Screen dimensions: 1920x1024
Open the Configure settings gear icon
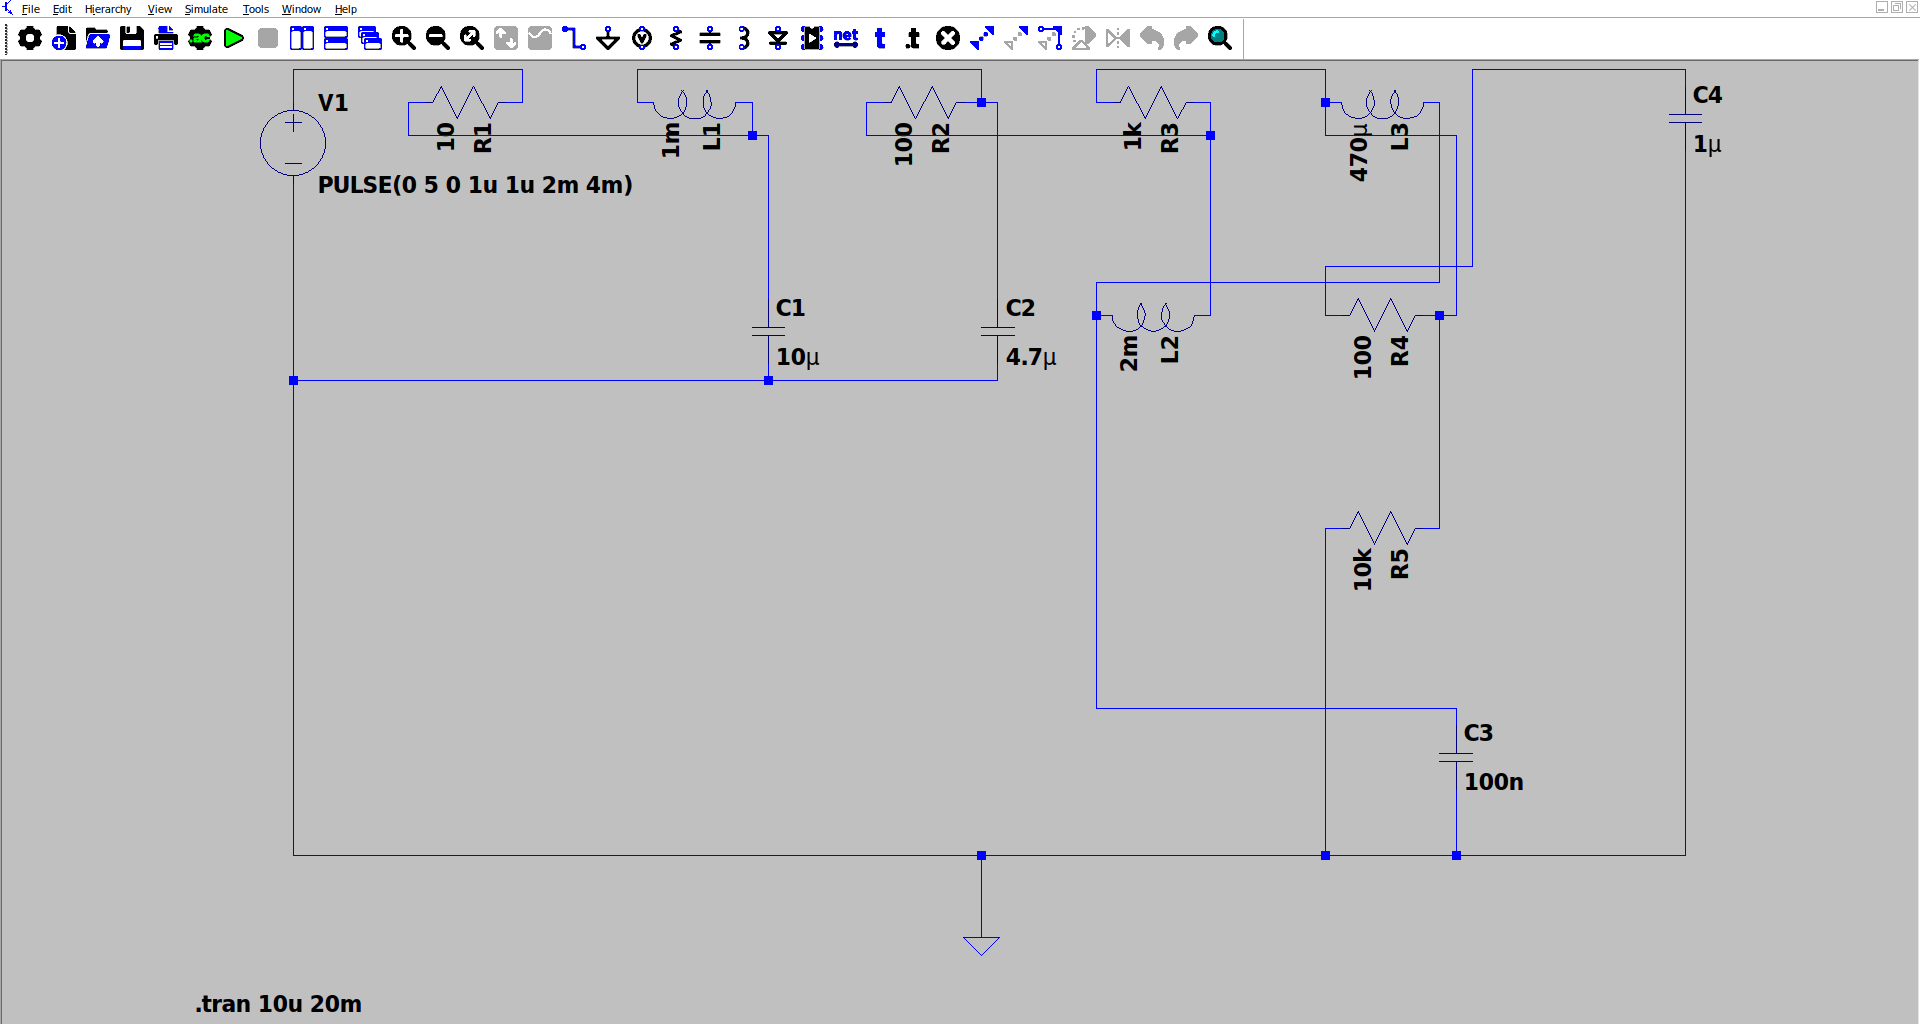[30, 39]
